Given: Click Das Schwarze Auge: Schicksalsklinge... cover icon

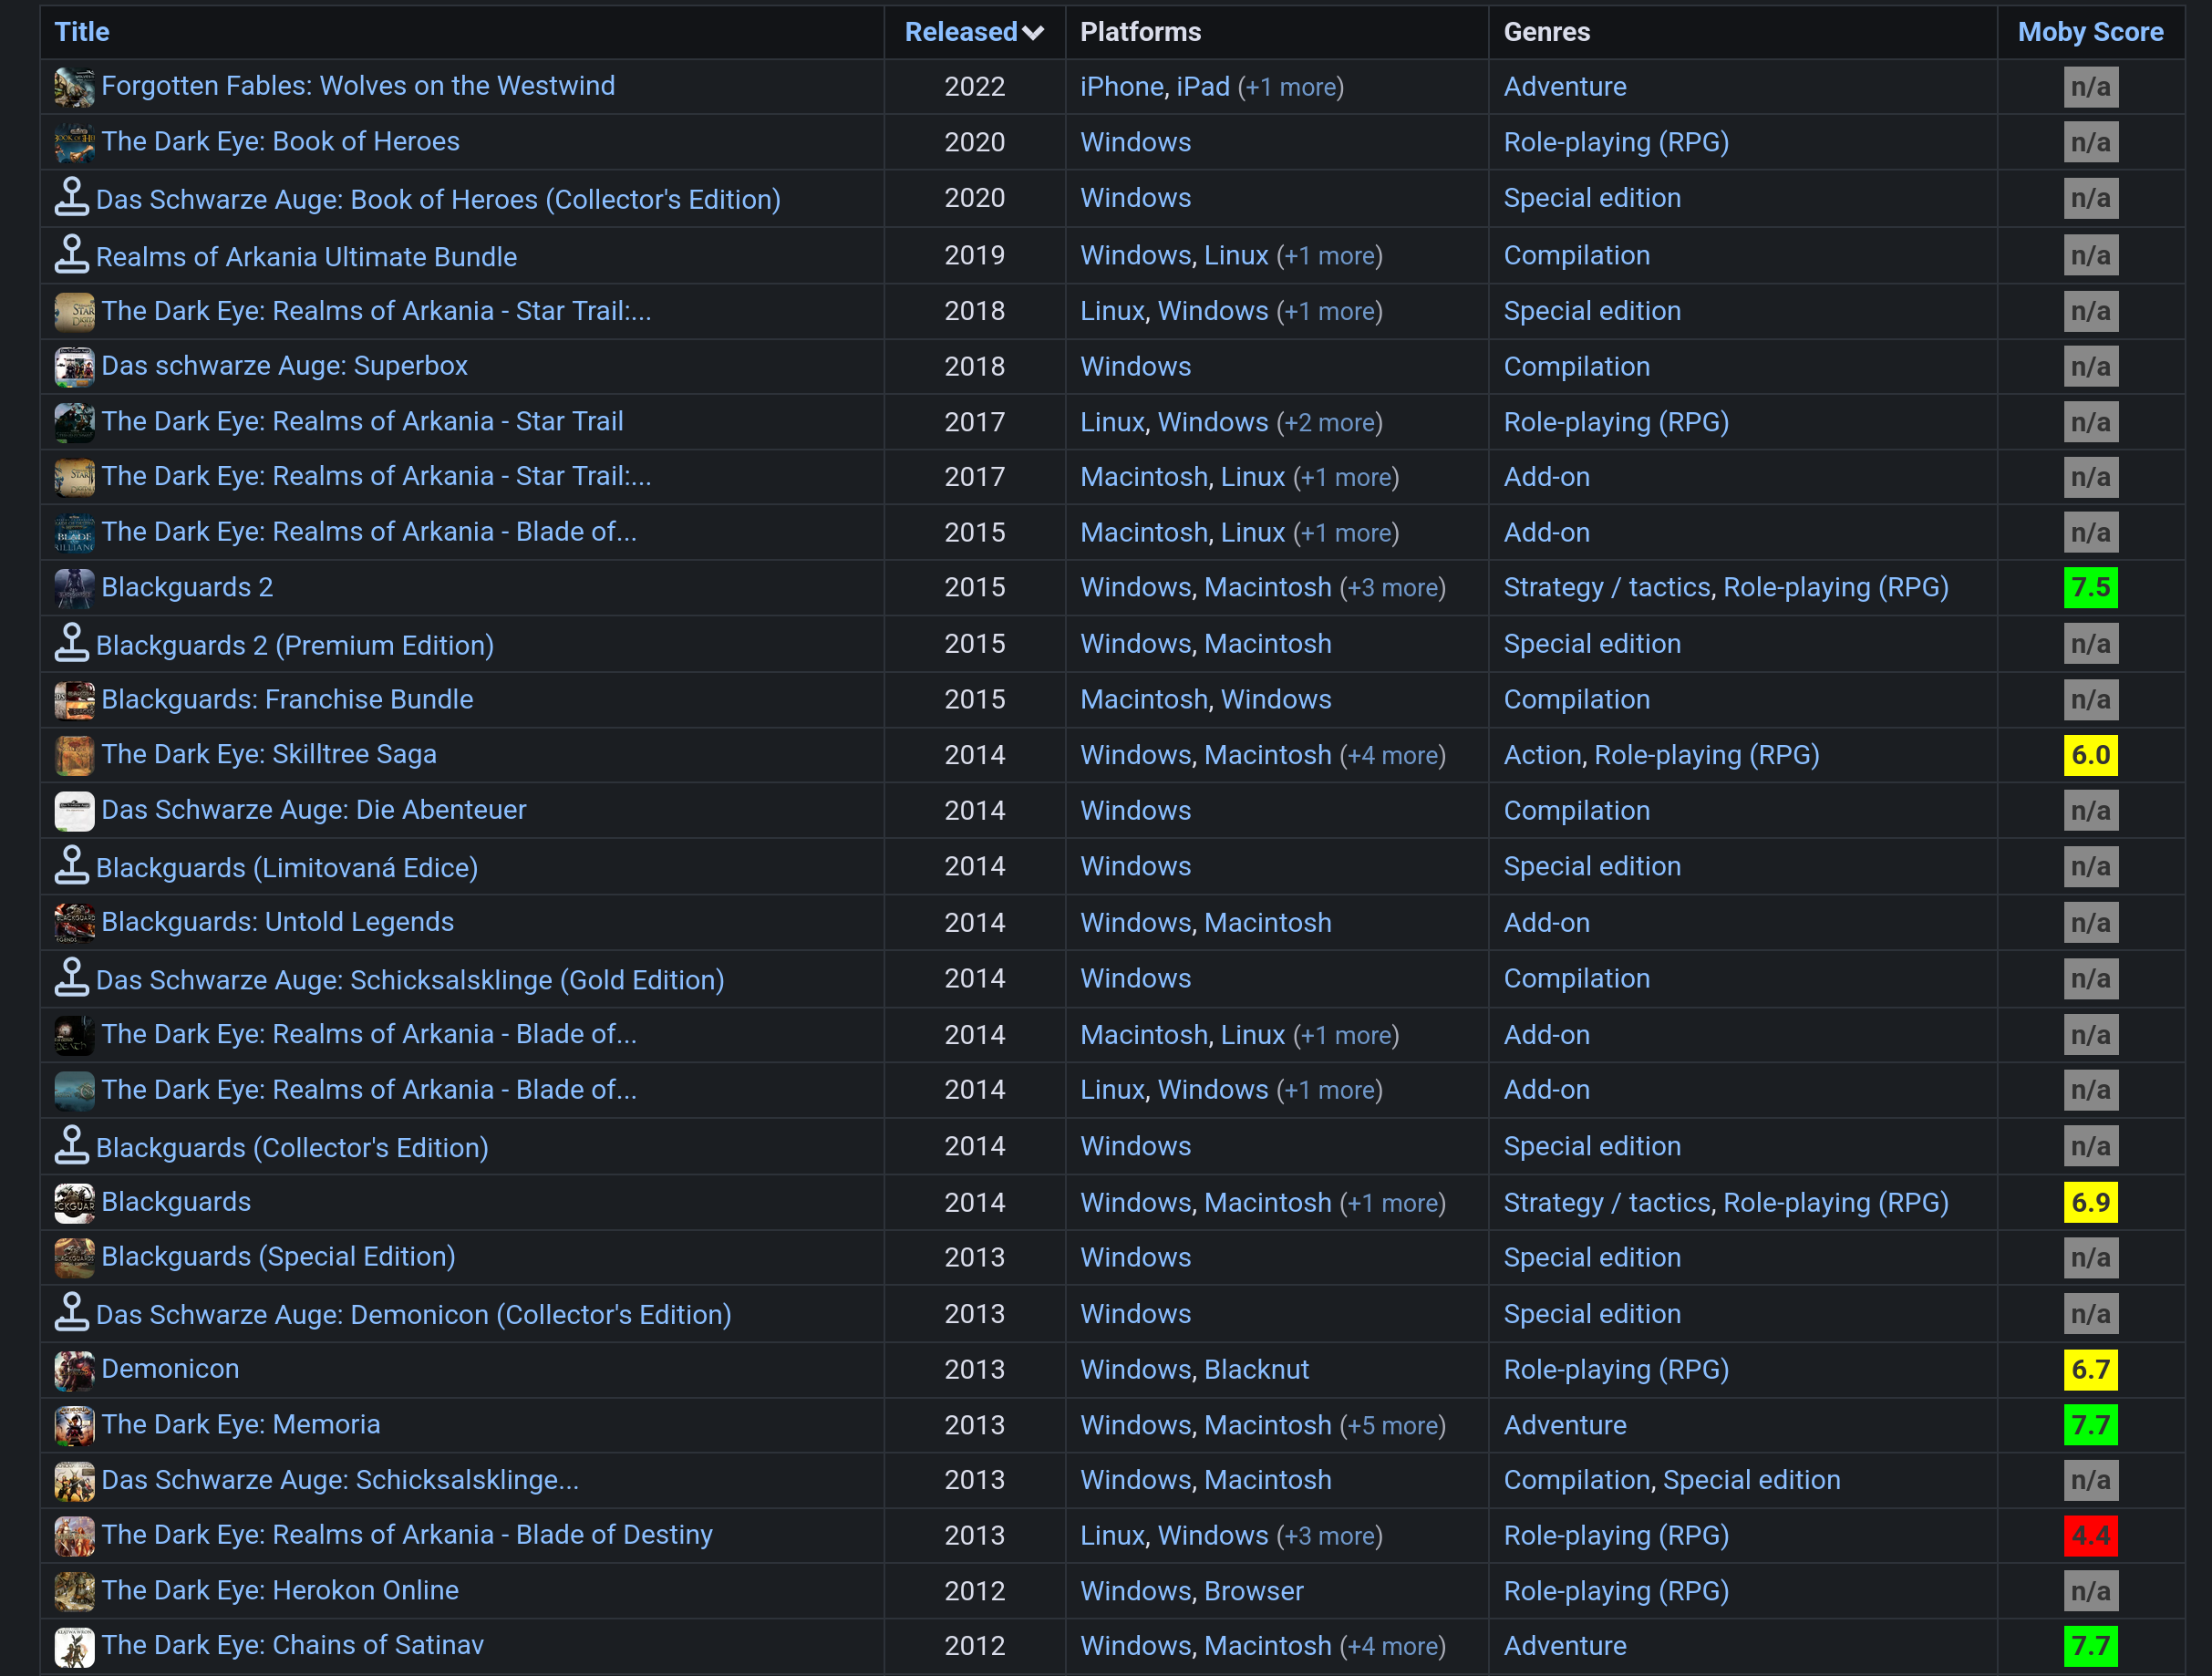Looking at the screenshot, I should 74,1481.
